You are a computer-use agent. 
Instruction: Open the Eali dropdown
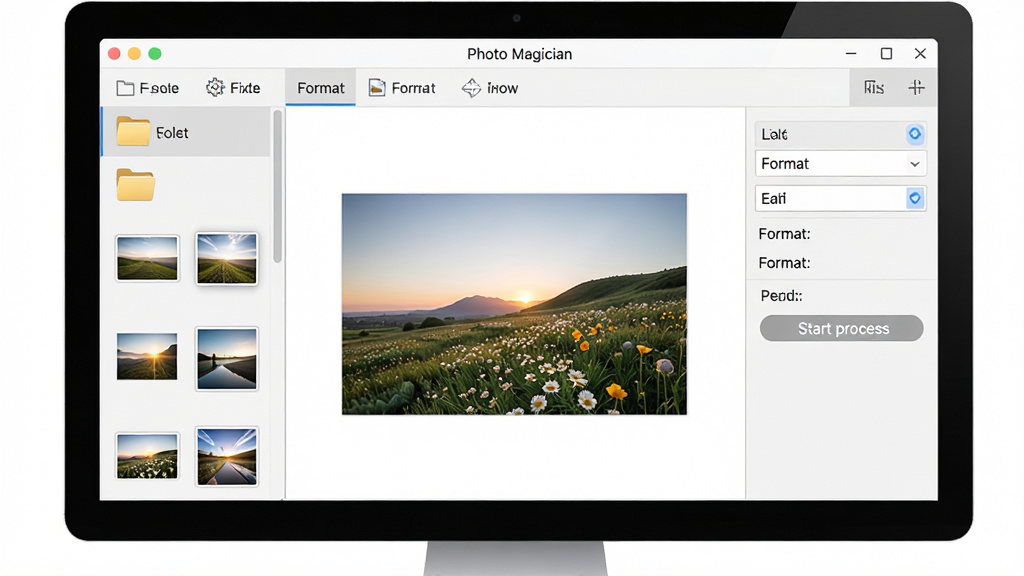(x=840, y=198)
